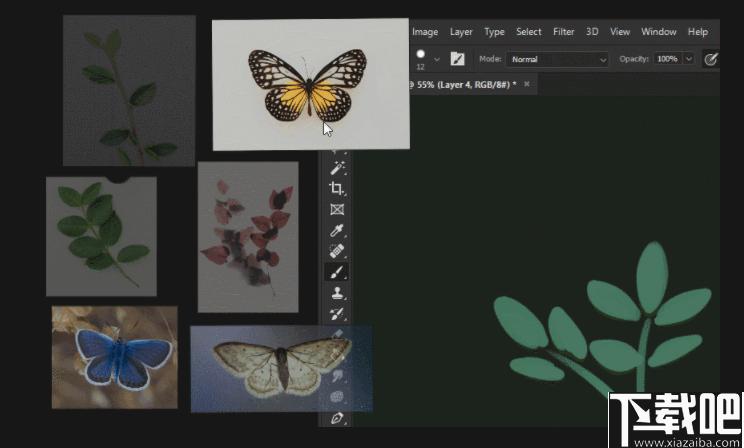The image size is (744, 448).
Task: Toggle pressure for opacity button
Action: tap(711, 59)
